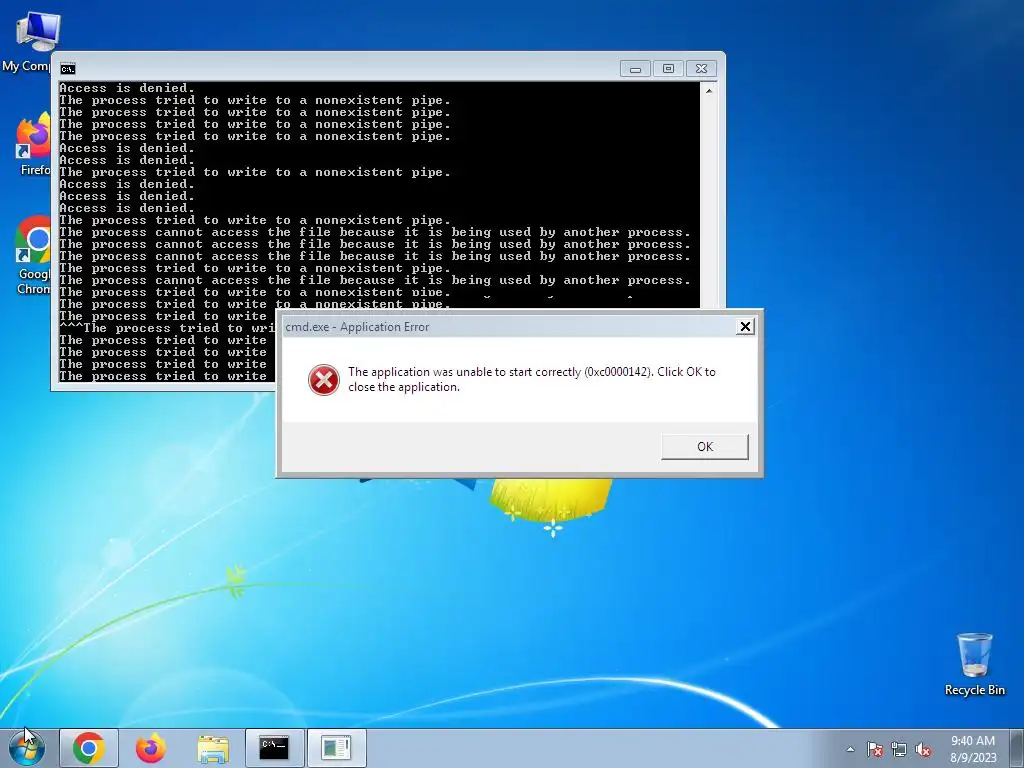The height and width of the screenshot is (768, 1024).
Task: Maximize the Command Prompt window
Action: click(x=668, y=69)
